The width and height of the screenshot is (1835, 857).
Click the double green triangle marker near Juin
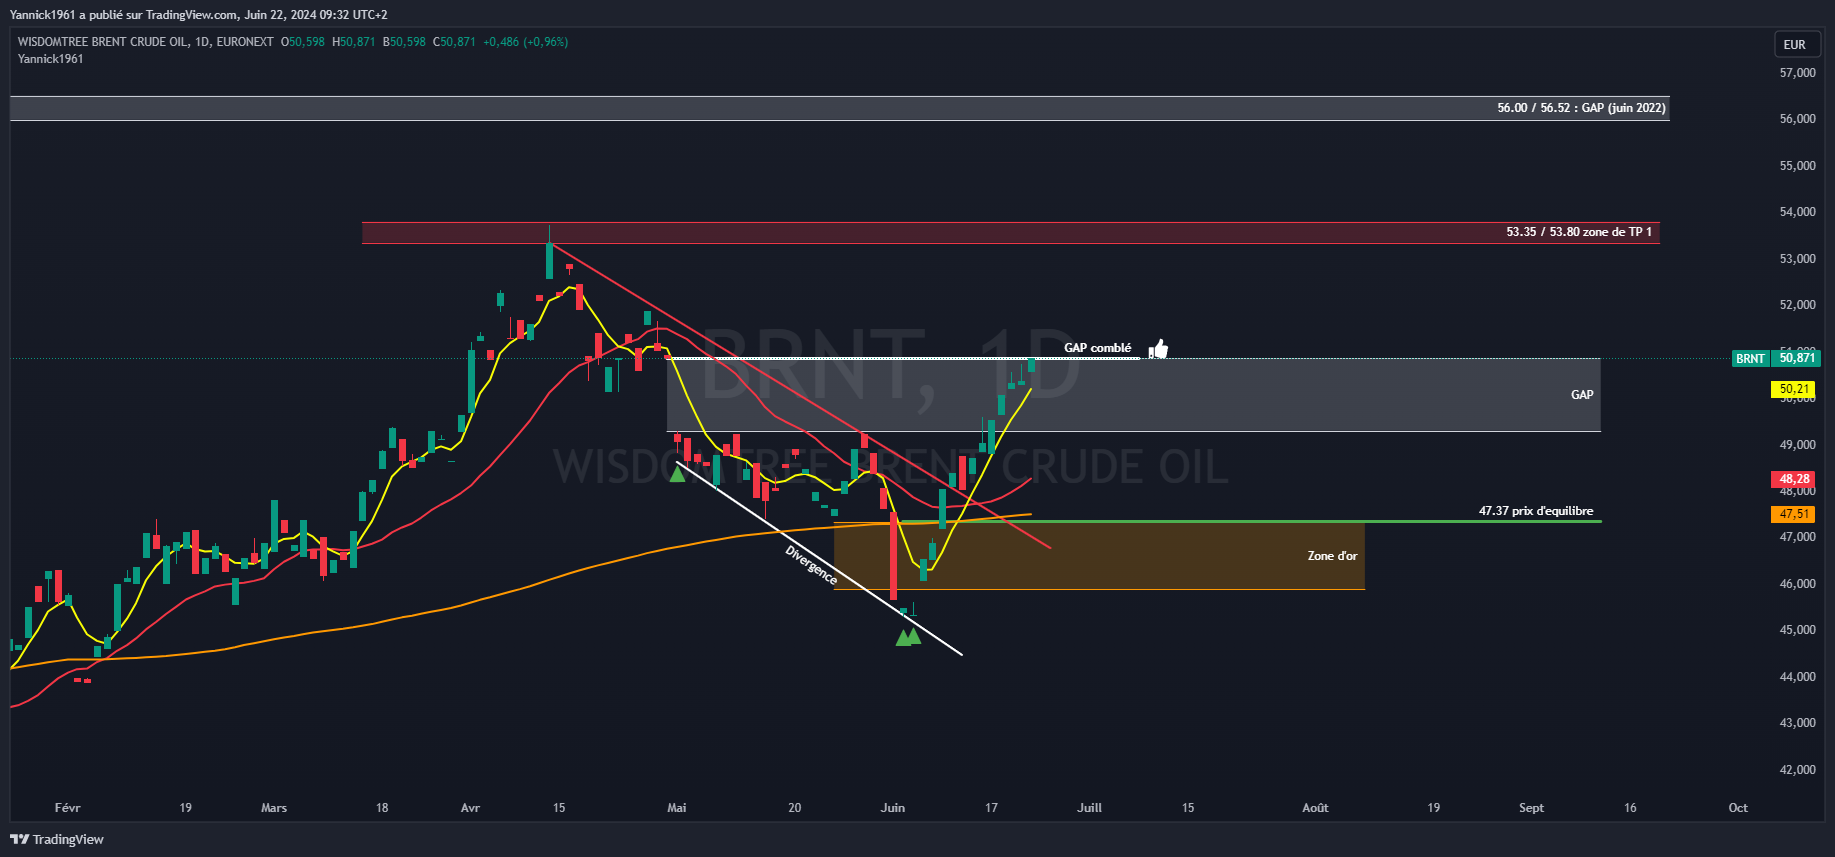[x=909, y=636]
